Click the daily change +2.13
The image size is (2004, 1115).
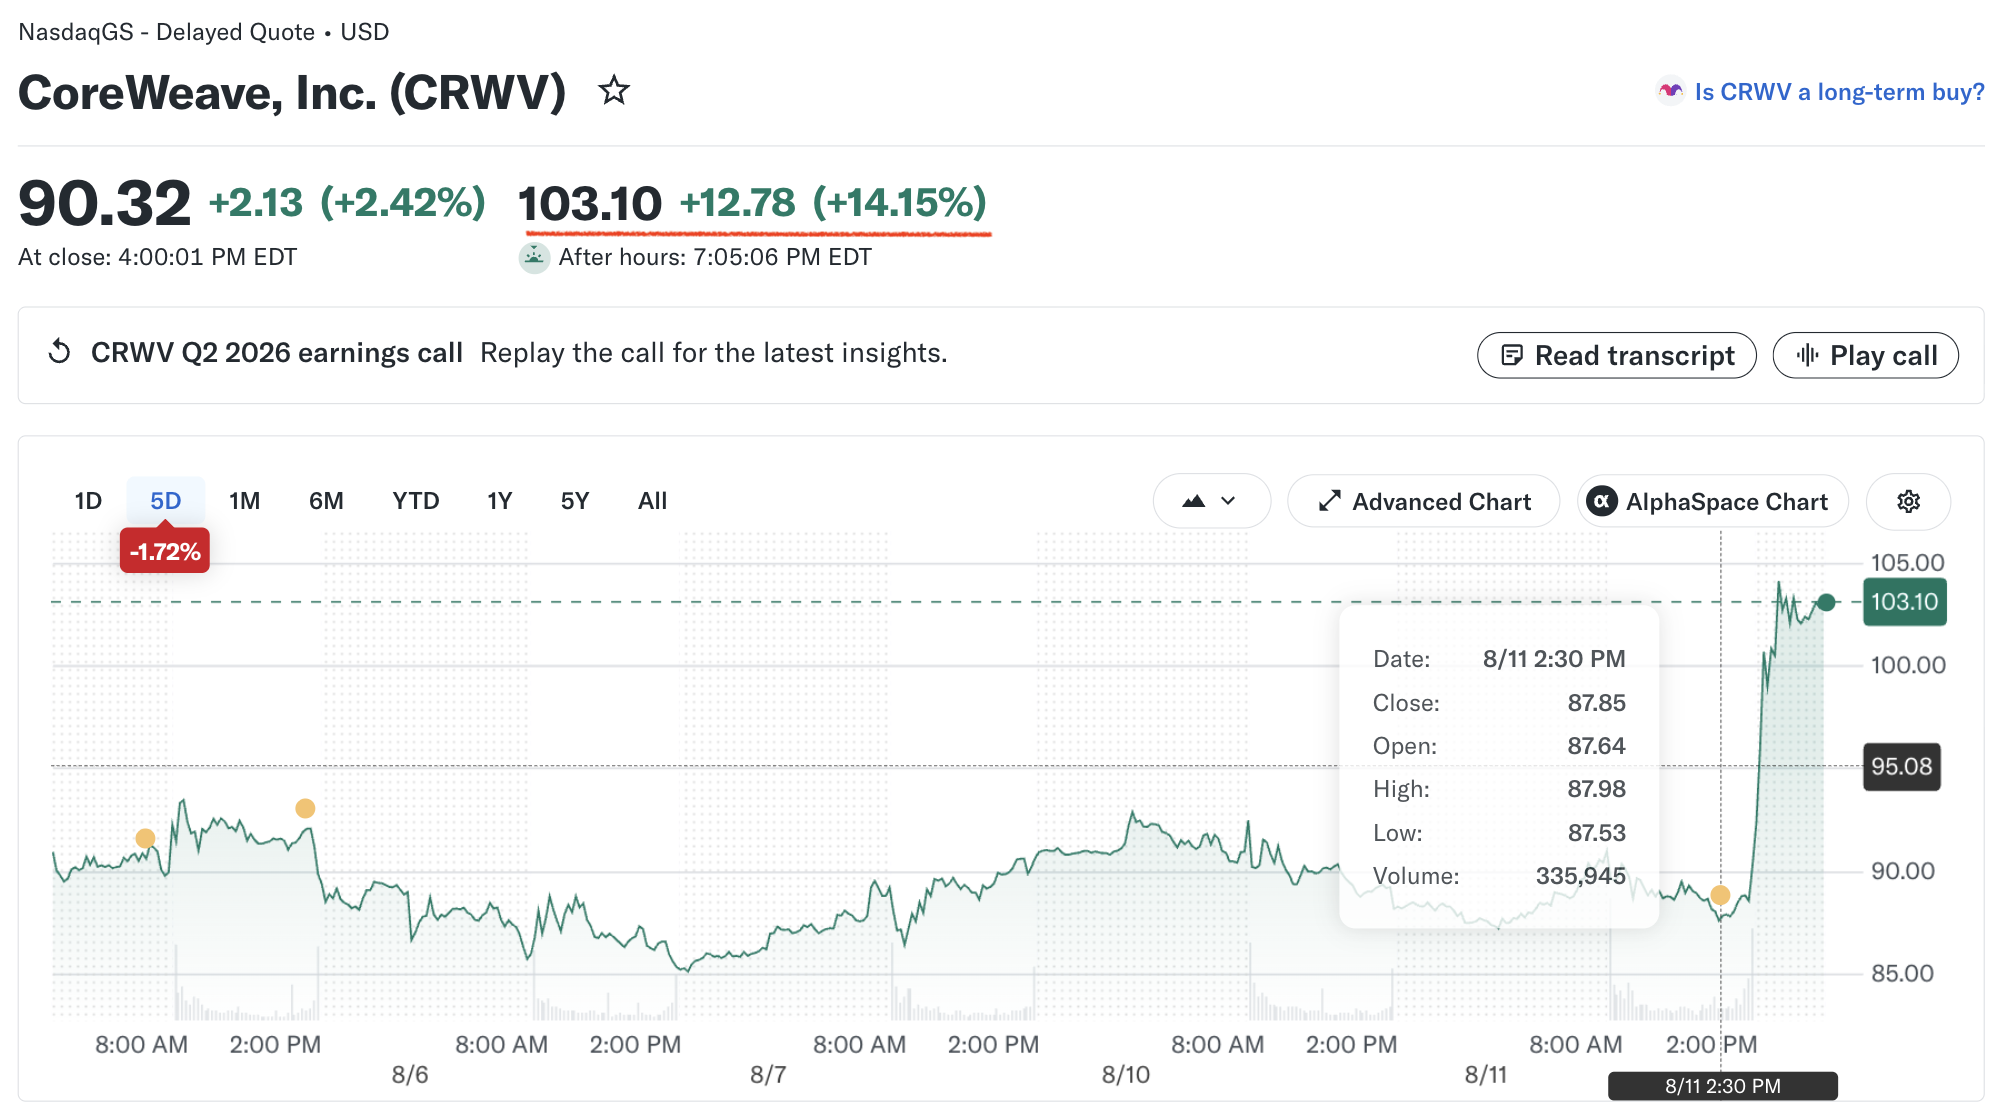tap(255, 203)
